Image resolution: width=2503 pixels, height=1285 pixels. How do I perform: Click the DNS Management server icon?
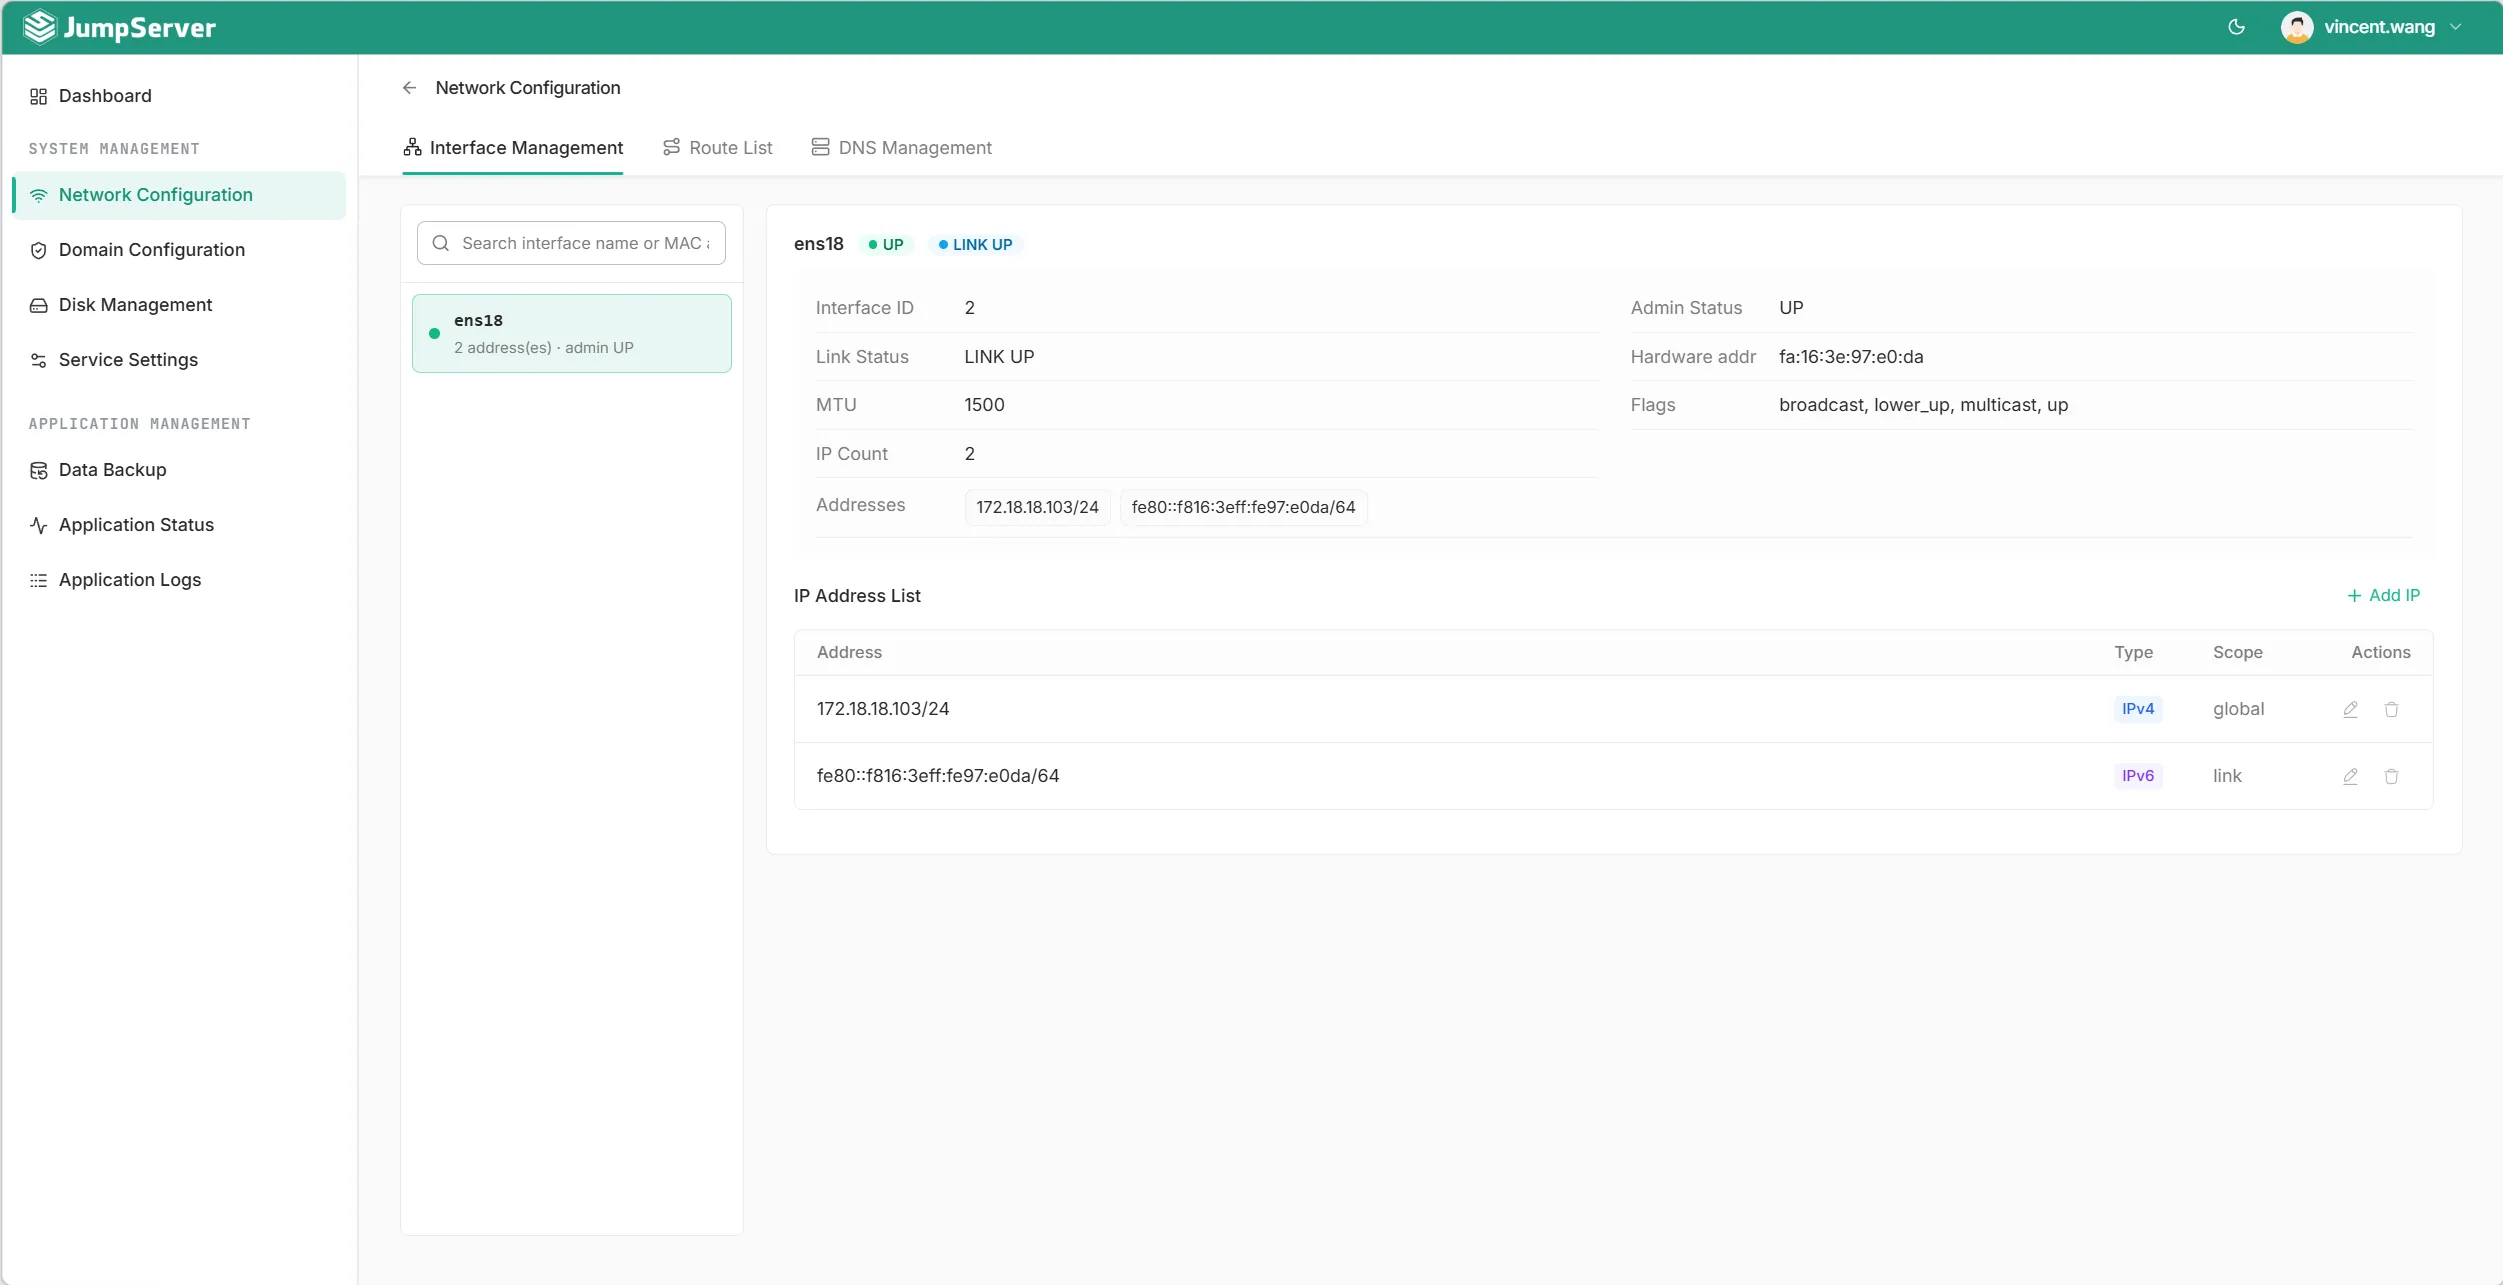pos(820,147)
